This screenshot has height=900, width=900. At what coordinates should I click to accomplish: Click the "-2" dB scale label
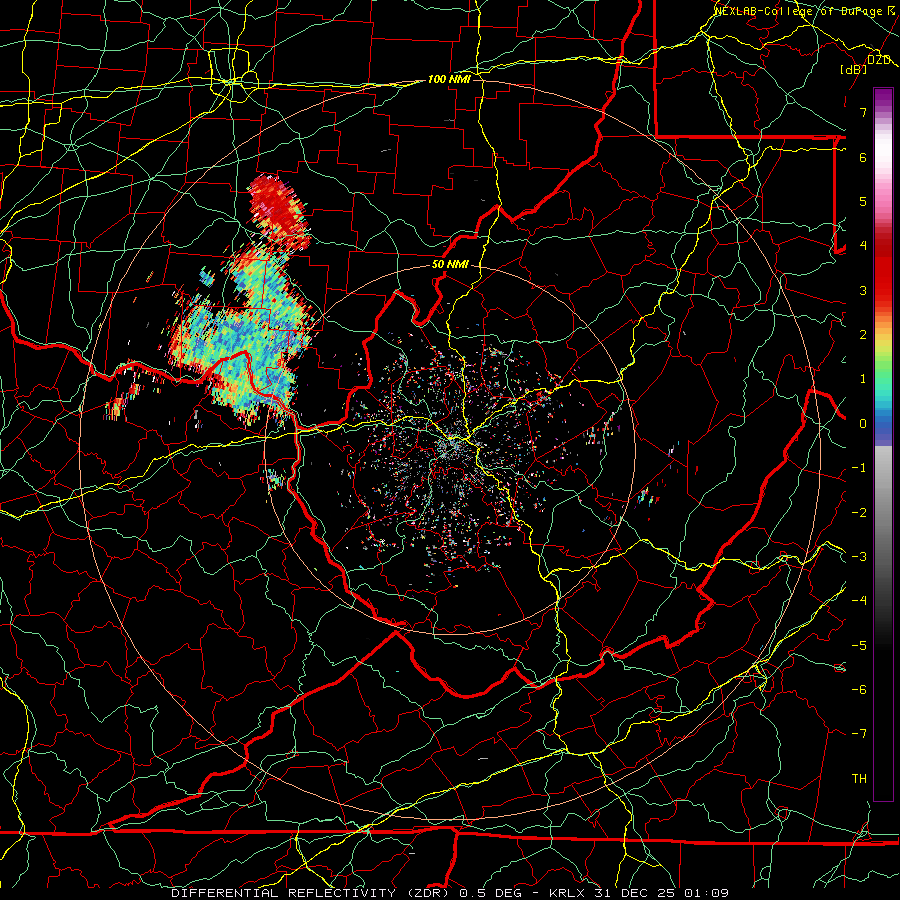[859, 513]
